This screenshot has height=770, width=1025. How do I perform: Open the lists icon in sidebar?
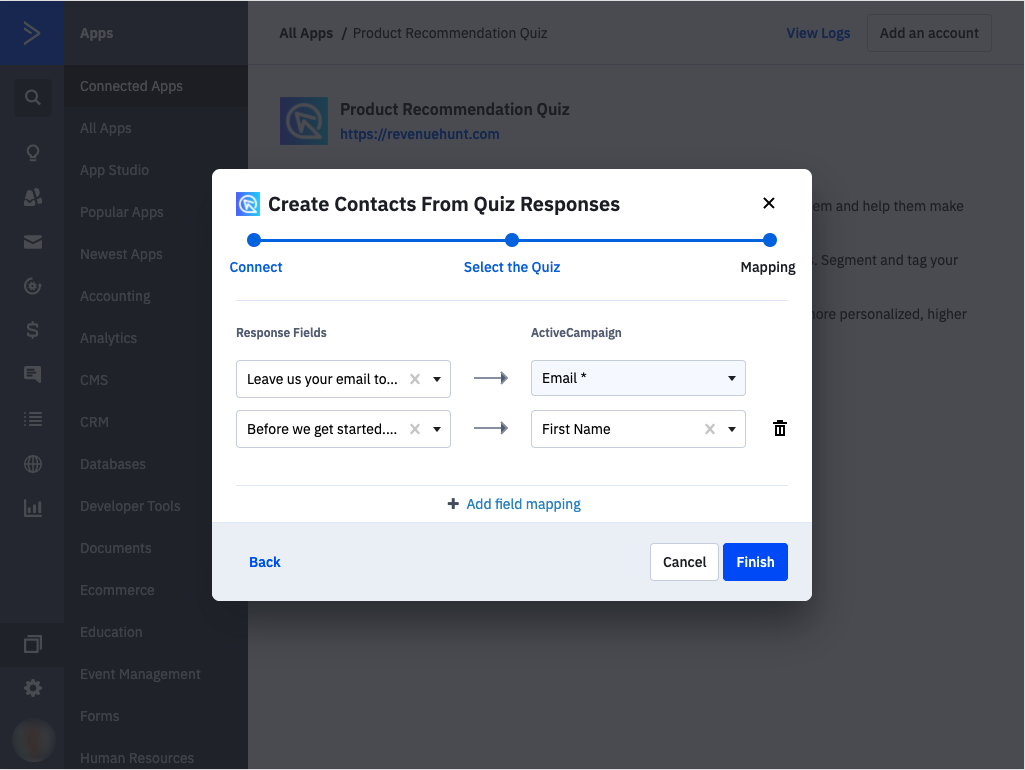click(x=33, y=419)
